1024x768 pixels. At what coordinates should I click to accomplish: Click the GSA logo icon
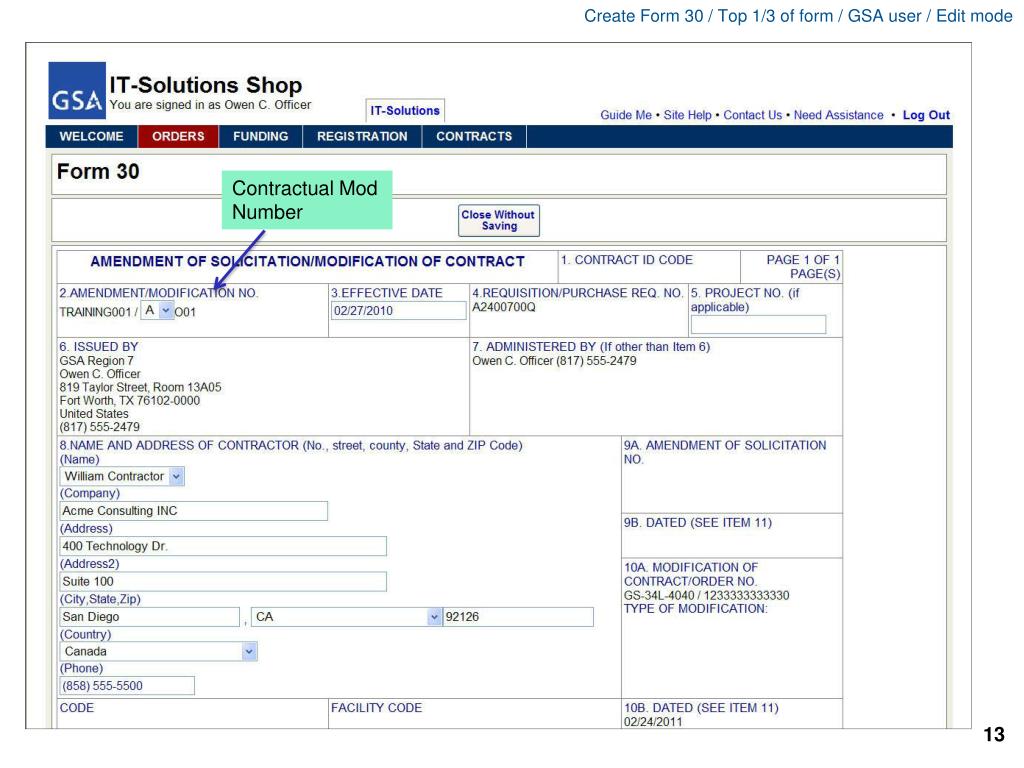pyautogui.click(x=77, y=90)
